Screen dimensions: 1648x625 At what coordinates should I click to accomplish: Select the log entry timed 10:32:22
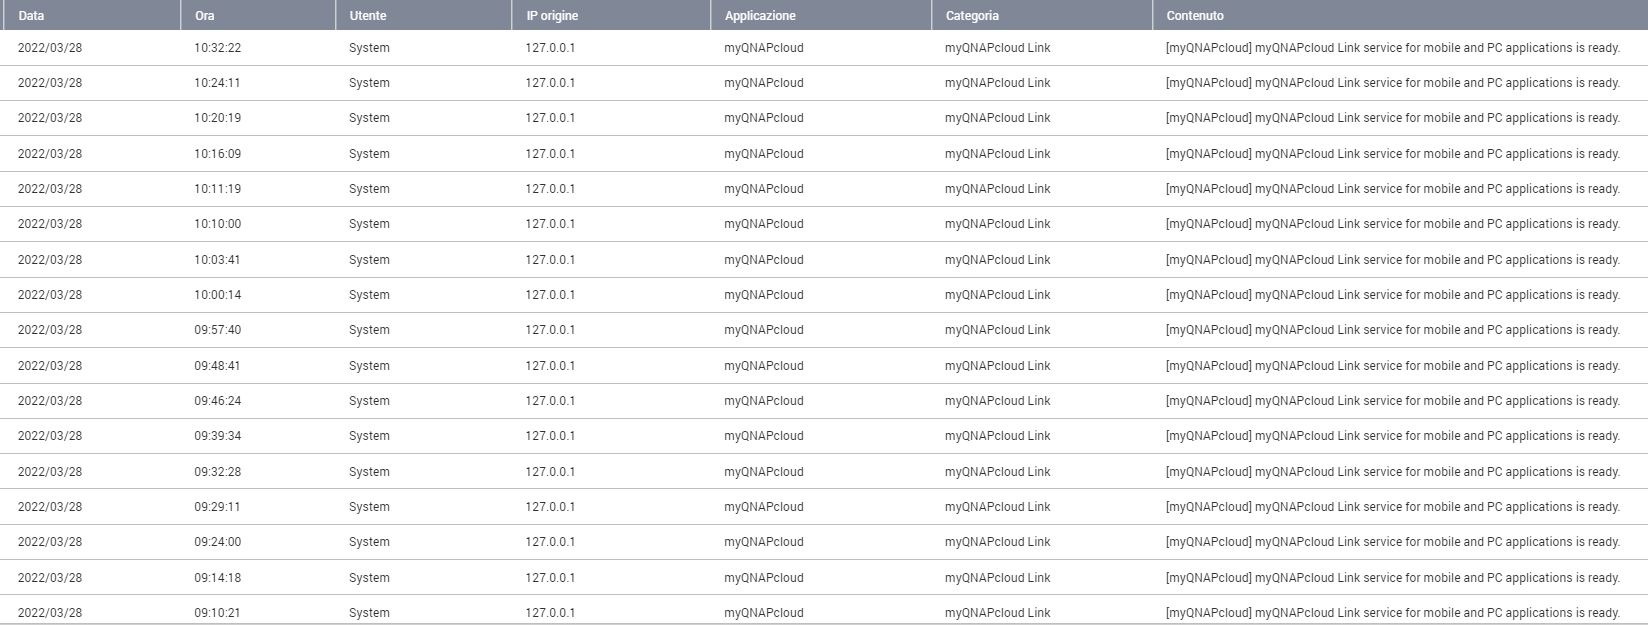tap(217, 48)
